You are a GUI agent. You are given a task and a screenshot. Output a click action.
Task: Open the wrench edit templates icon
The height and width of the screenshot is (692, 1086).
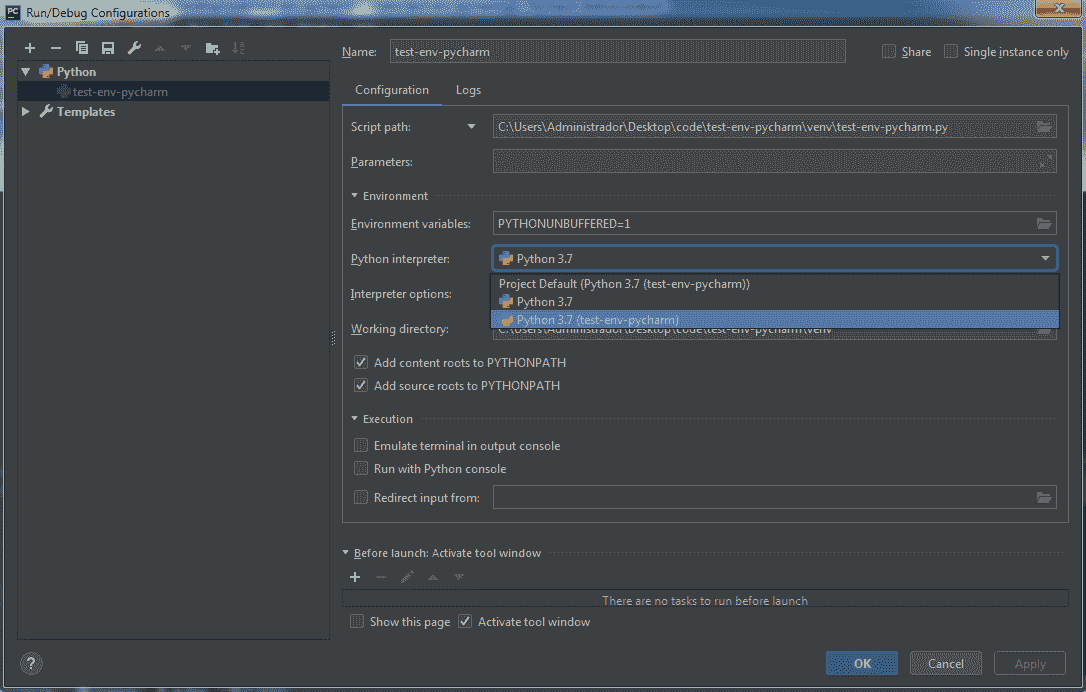134,48
